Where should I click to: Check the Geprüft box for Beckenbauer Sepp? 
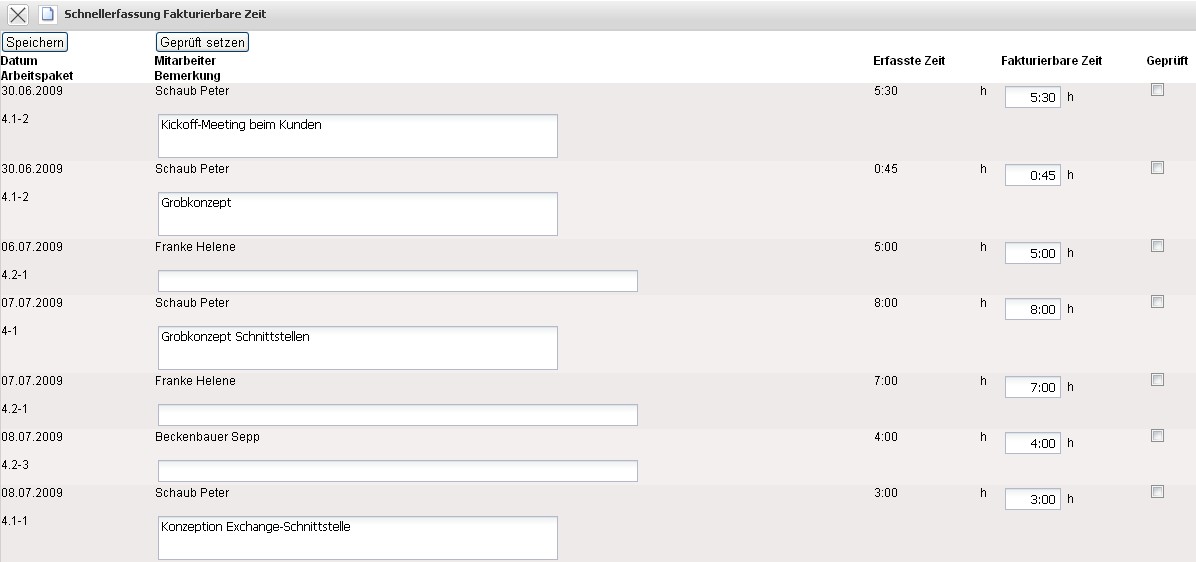coord(1158,436)
